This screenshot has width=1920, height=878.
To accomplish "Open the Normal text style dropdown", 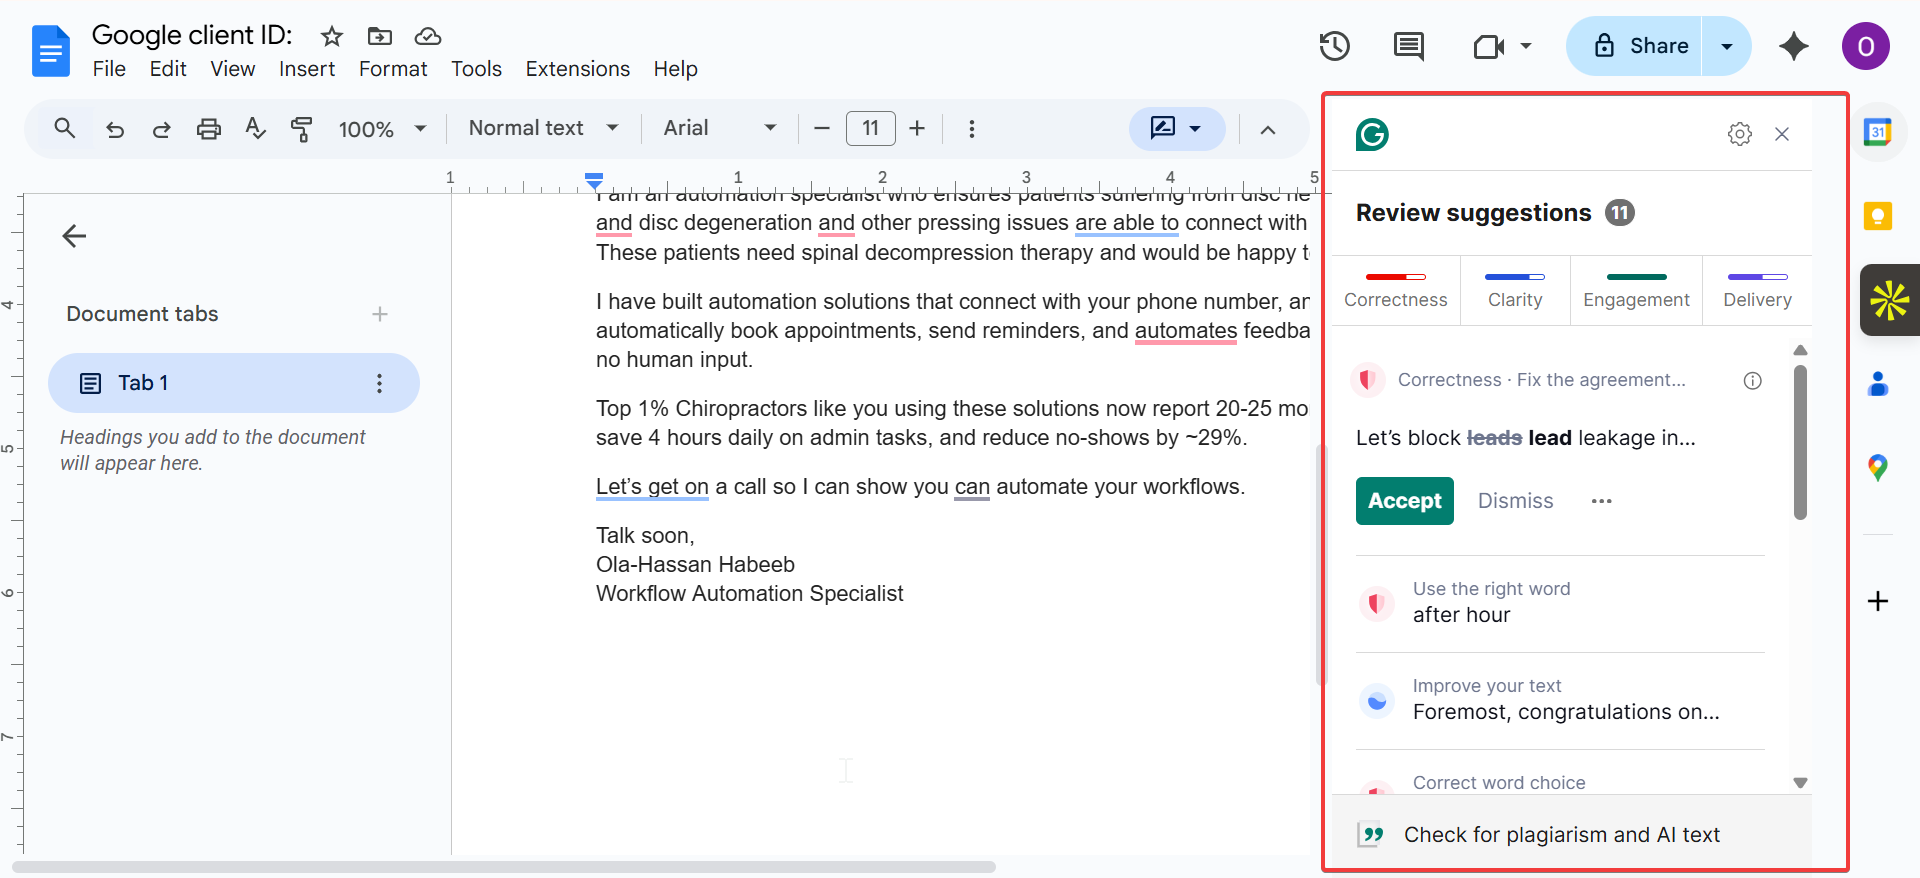I will pyautogui.click(x=543, y=129).
